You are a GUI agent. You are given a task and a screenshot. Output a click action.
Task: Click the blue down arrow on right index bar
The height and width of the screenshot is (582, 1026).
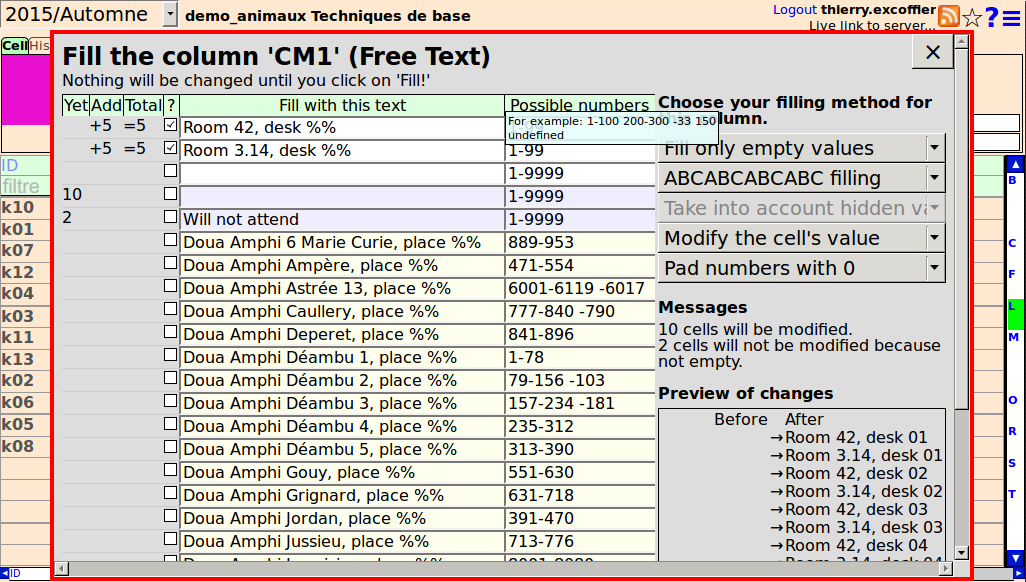(x=1015, y=558)
